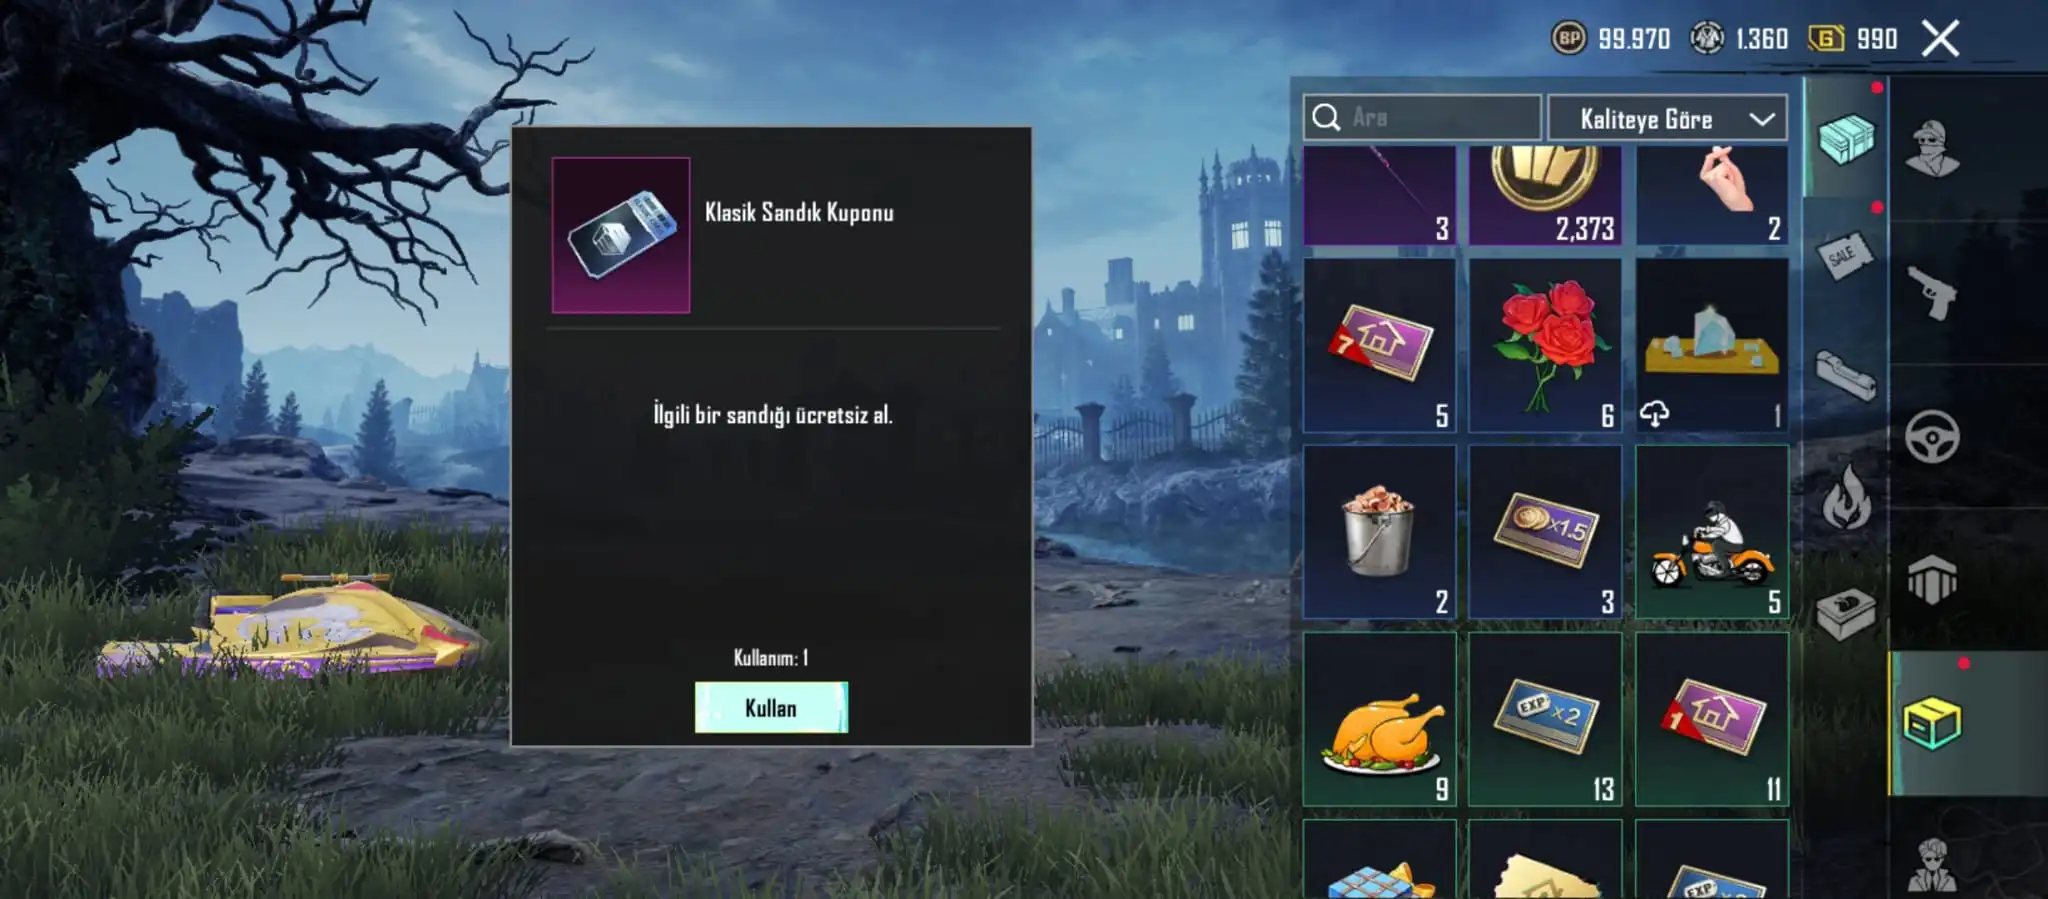Open the flame icon sub-tab
The height and width of the screenshot is (899, 2048).
(1845, 497)
